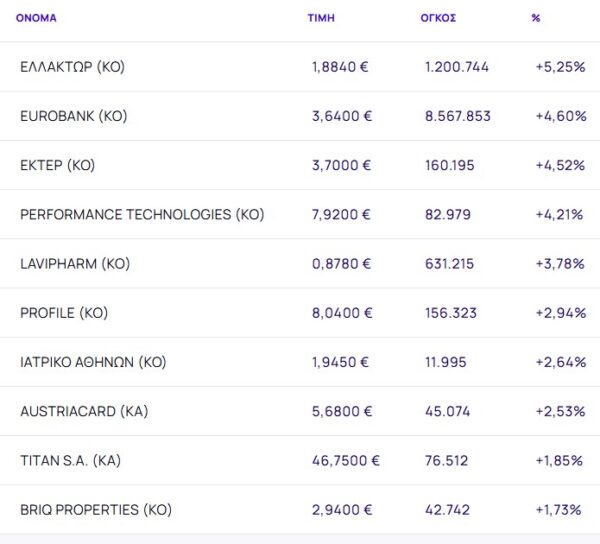Click the +1,73% change value
This screenshot has height=544, width=600.
point(559,510)
